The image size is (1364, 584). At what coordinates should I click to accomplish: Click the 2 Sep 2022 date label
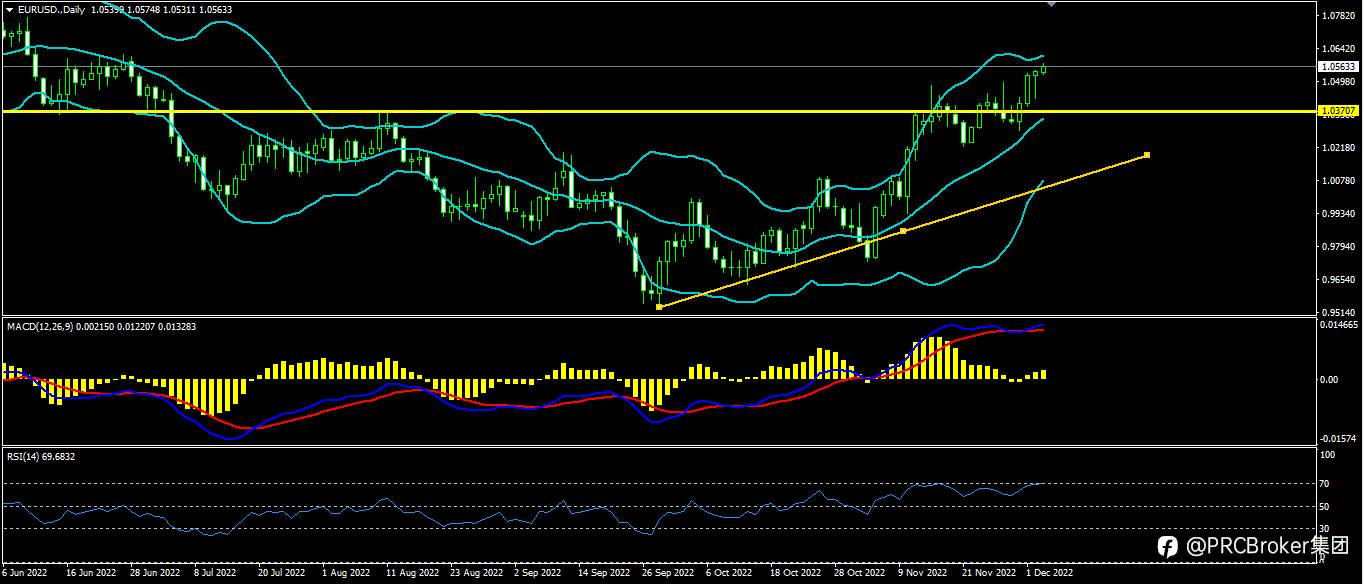[x=539, y=574]
